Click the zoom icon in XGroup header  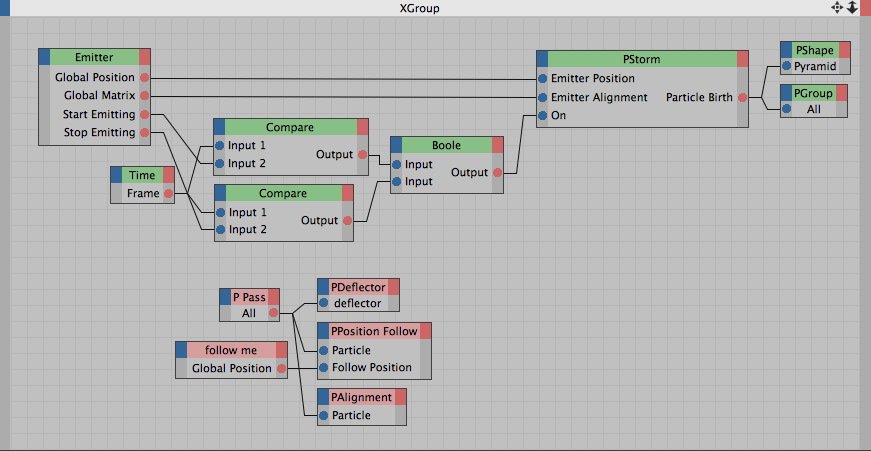(x=852, y=8)
